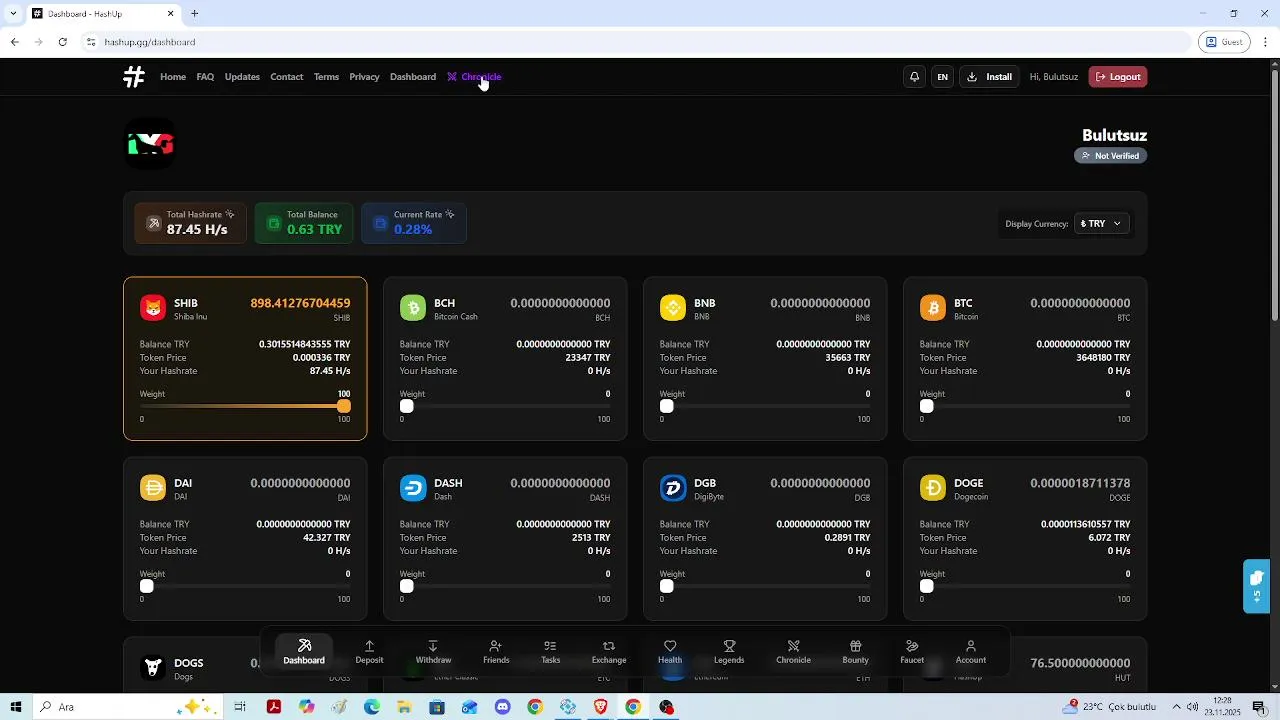Click the weather 23°C Çok bulutlu widget
Screen dimensions: 1280x720
(x=1111, y=707)
